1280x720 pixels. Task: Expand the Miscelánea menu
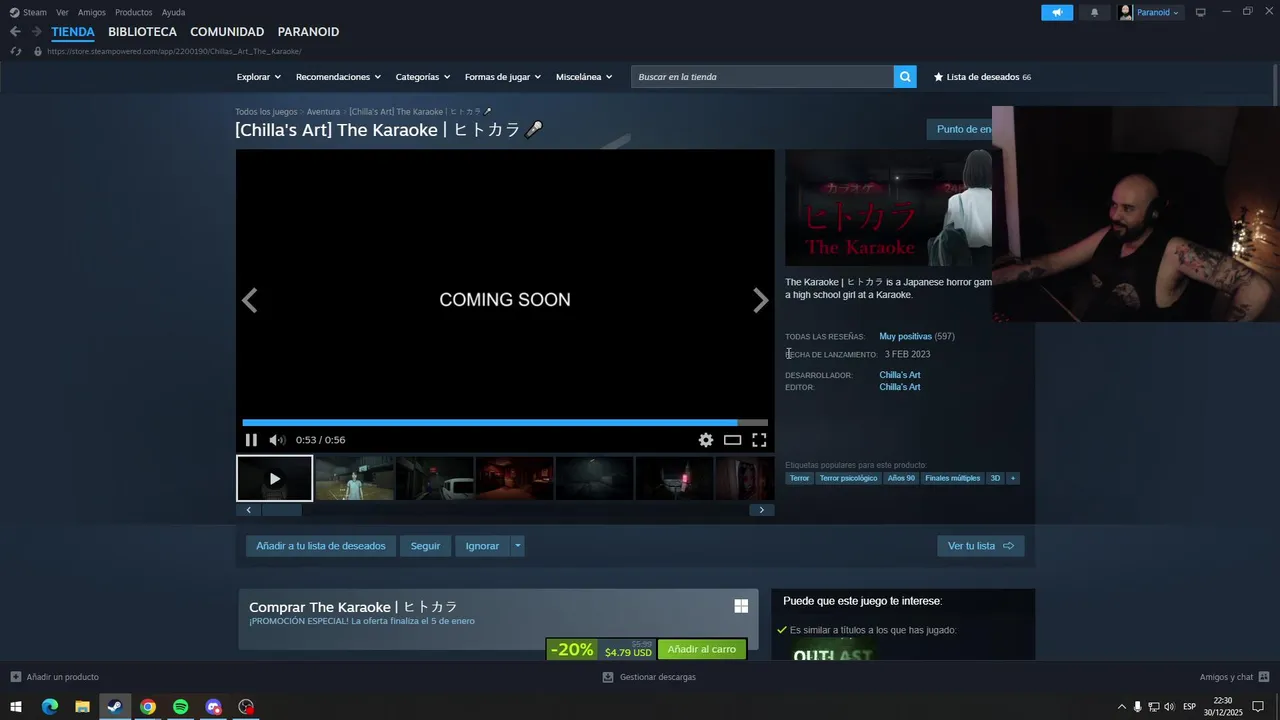(x=584, y=77)
